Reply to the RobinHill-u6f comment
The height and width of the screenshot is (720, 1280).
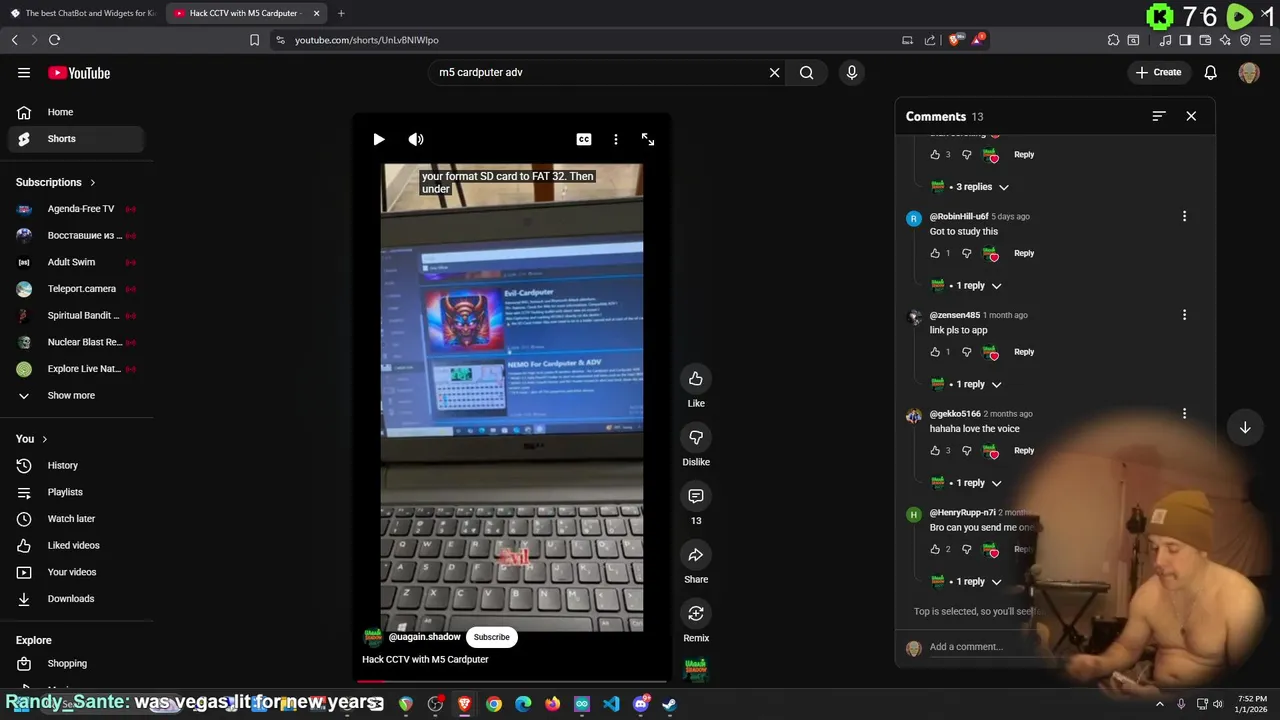[x=1024, y=253]
